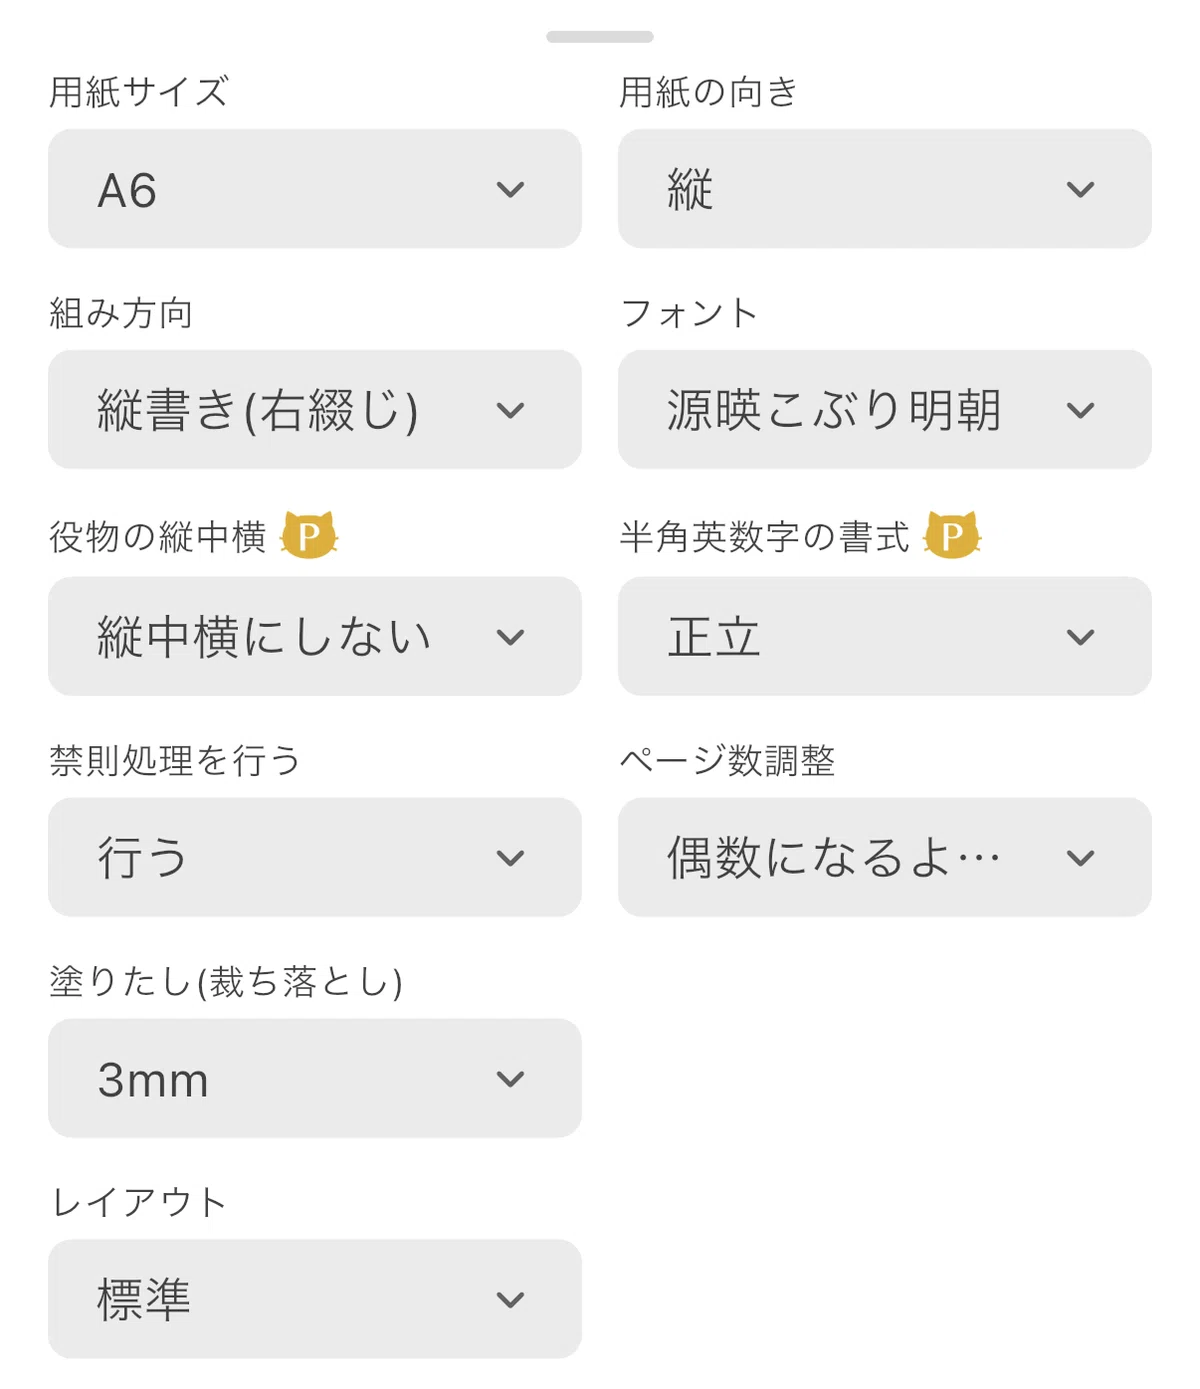Open the 塗りたし(裁ち落とし) dropdown

pos(315,1078)
